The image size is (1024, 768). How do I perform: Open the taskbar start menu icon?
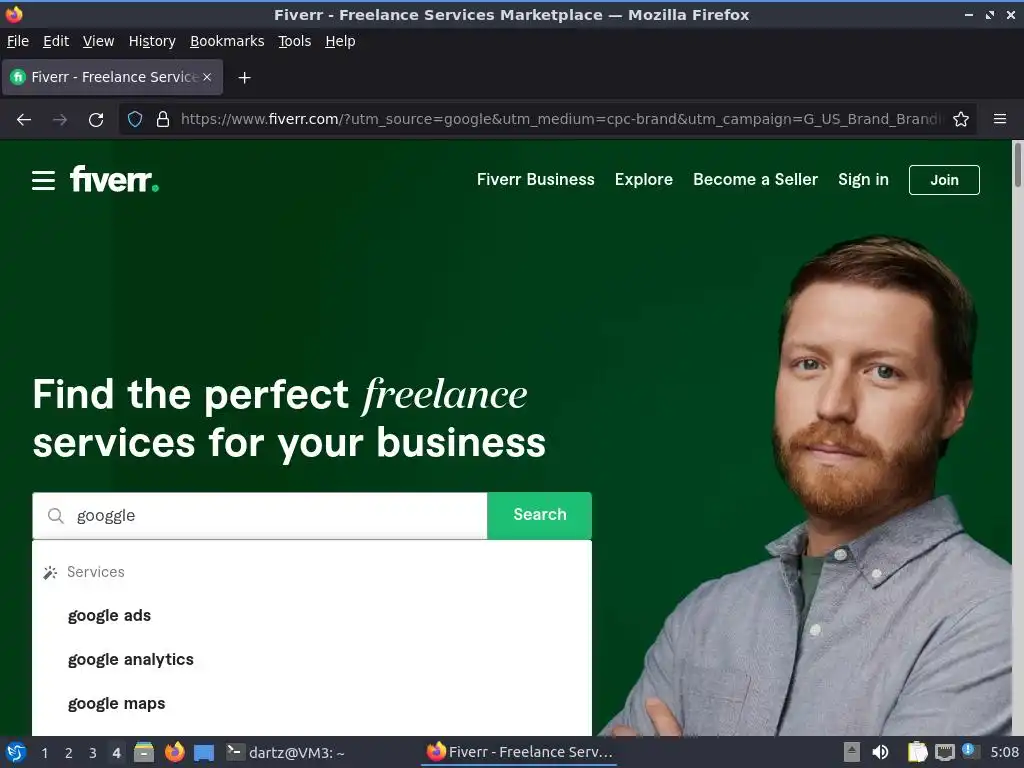coord(16,752)
